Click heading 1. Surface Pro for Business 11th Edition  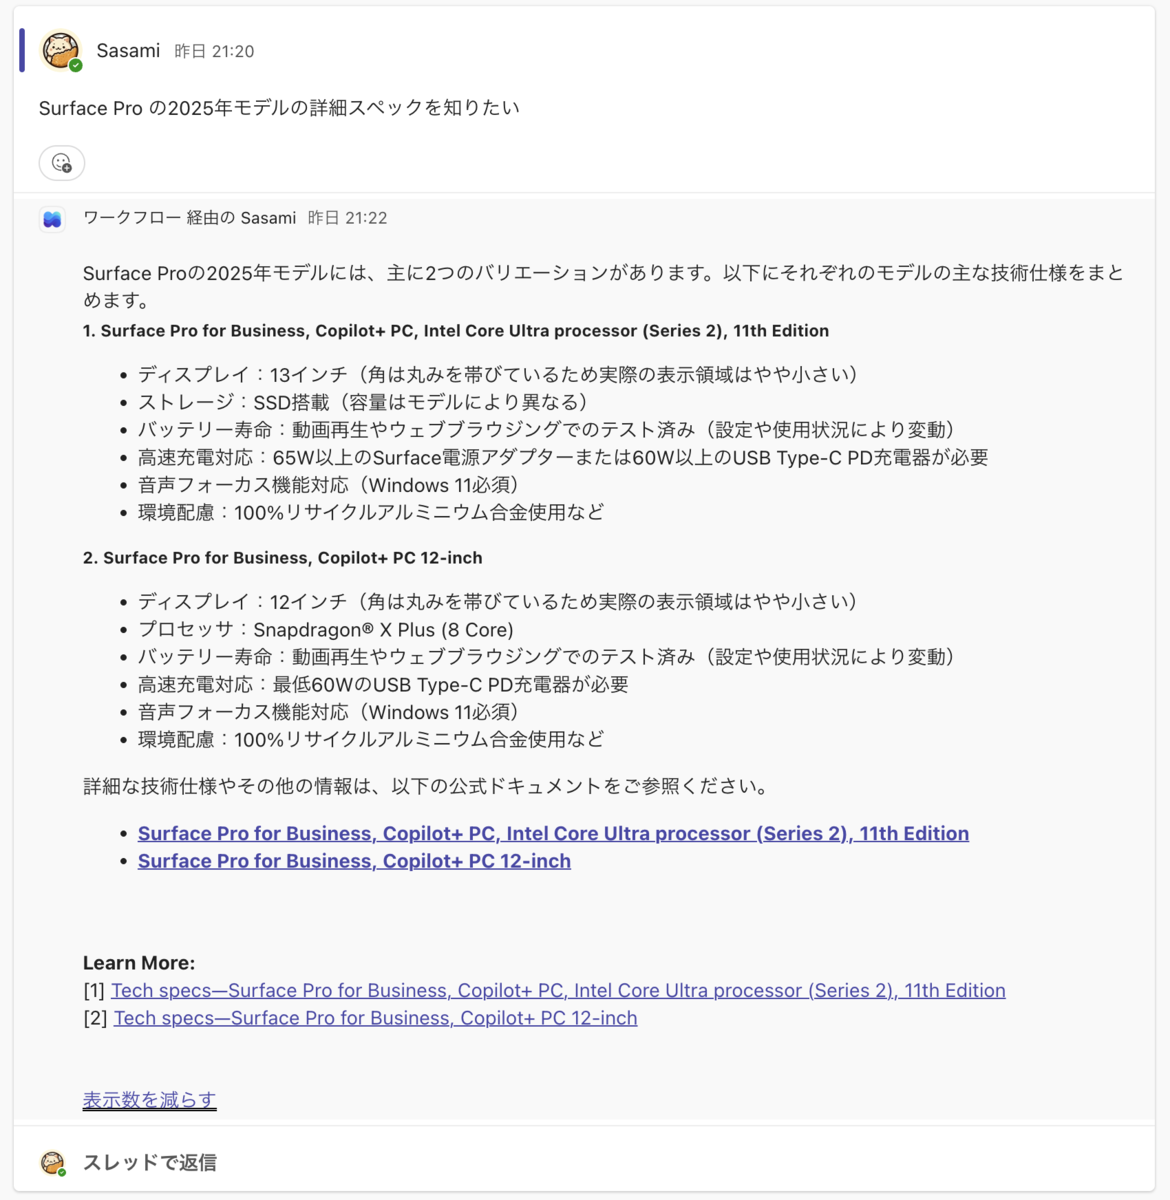pos(456,331)
